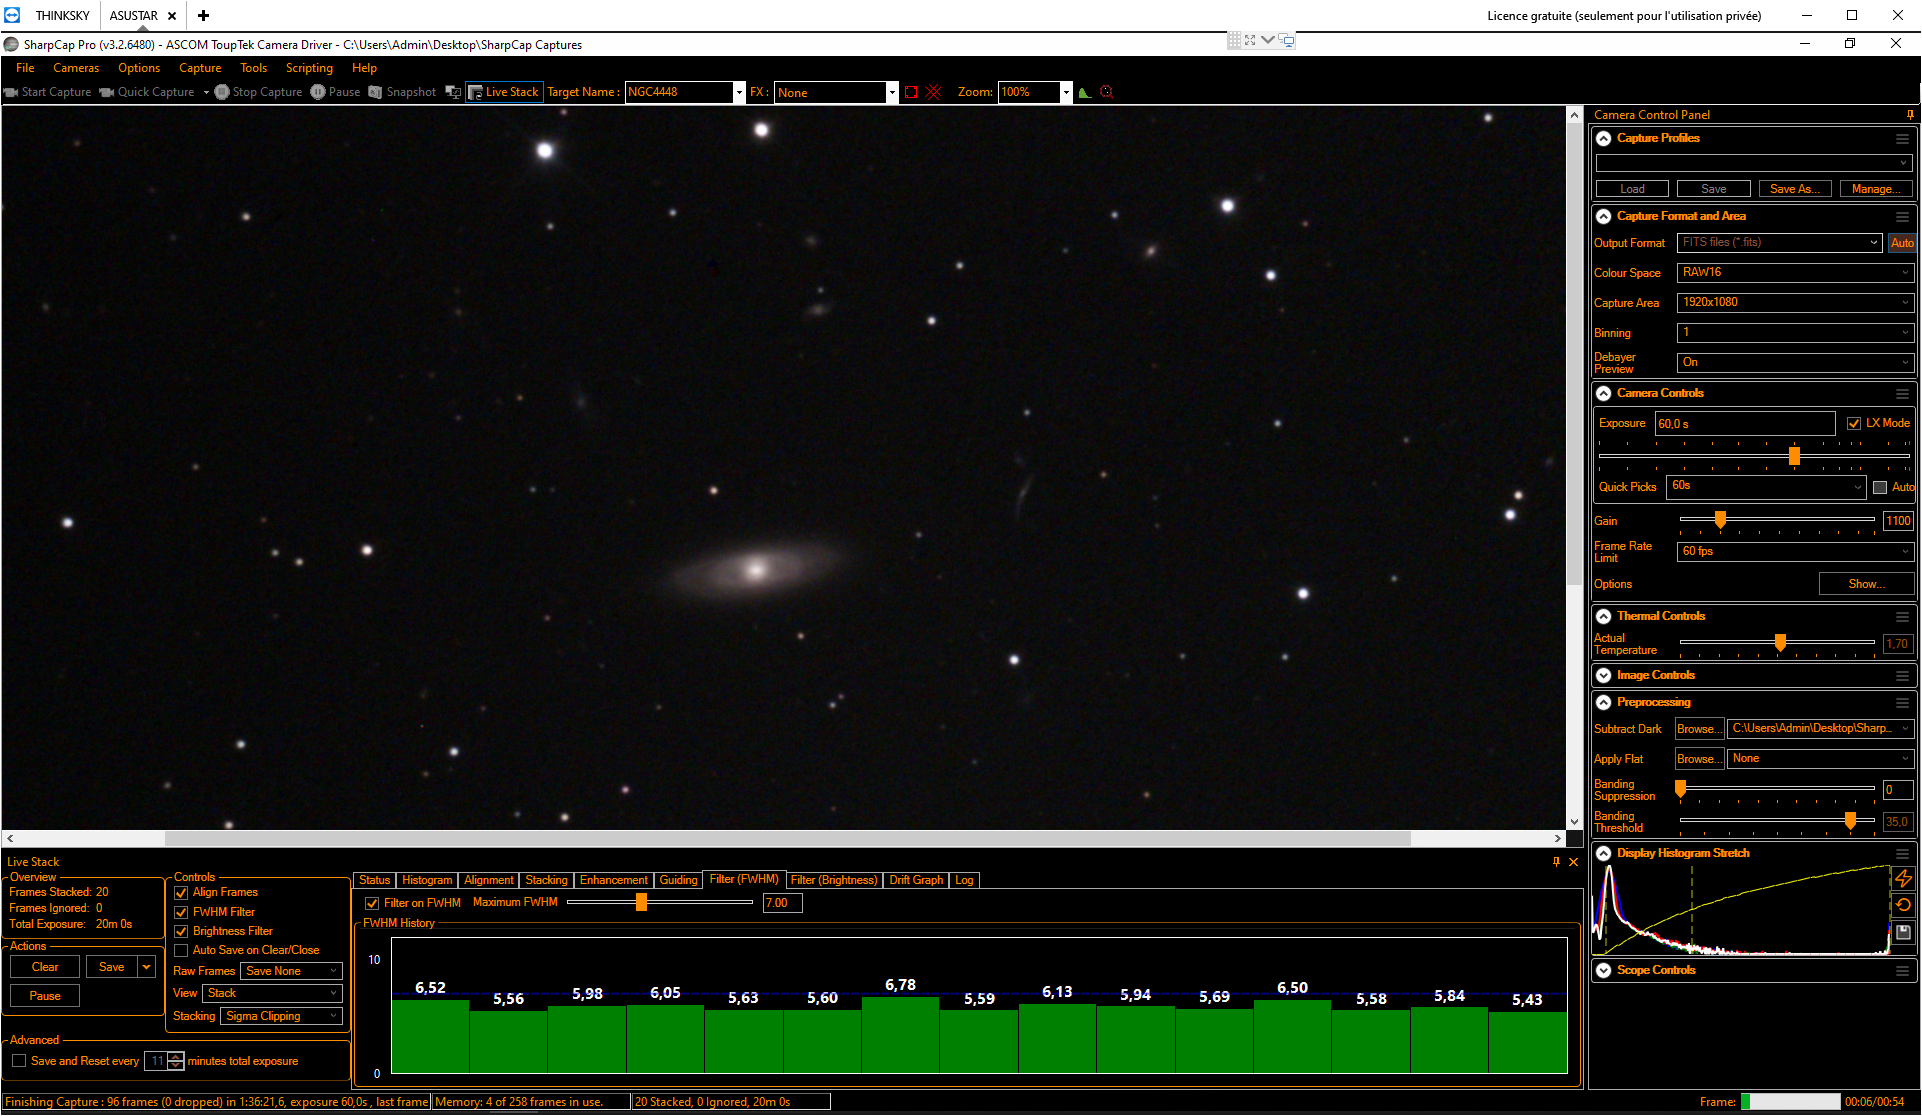1922x1116 pixels.
Task: Close the Live Stack panel
Action: (1574, 862)
